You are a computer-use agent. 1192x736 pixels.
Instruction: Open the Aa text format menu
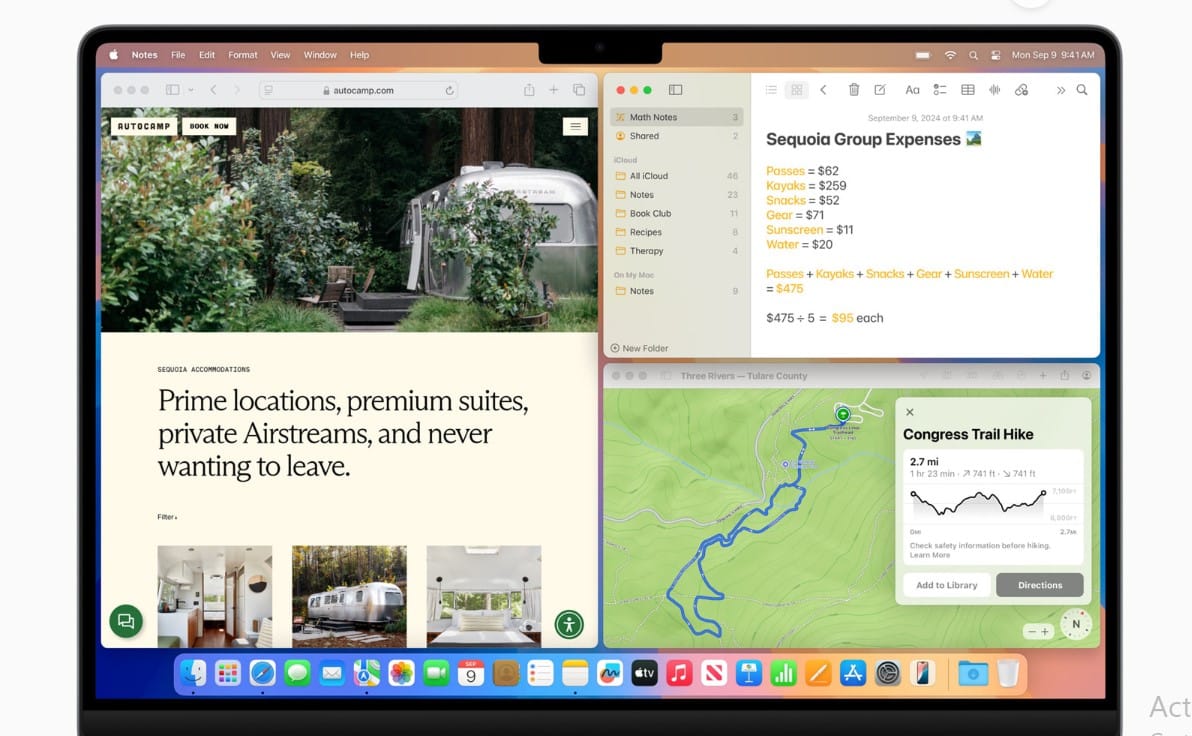(912, 90)
